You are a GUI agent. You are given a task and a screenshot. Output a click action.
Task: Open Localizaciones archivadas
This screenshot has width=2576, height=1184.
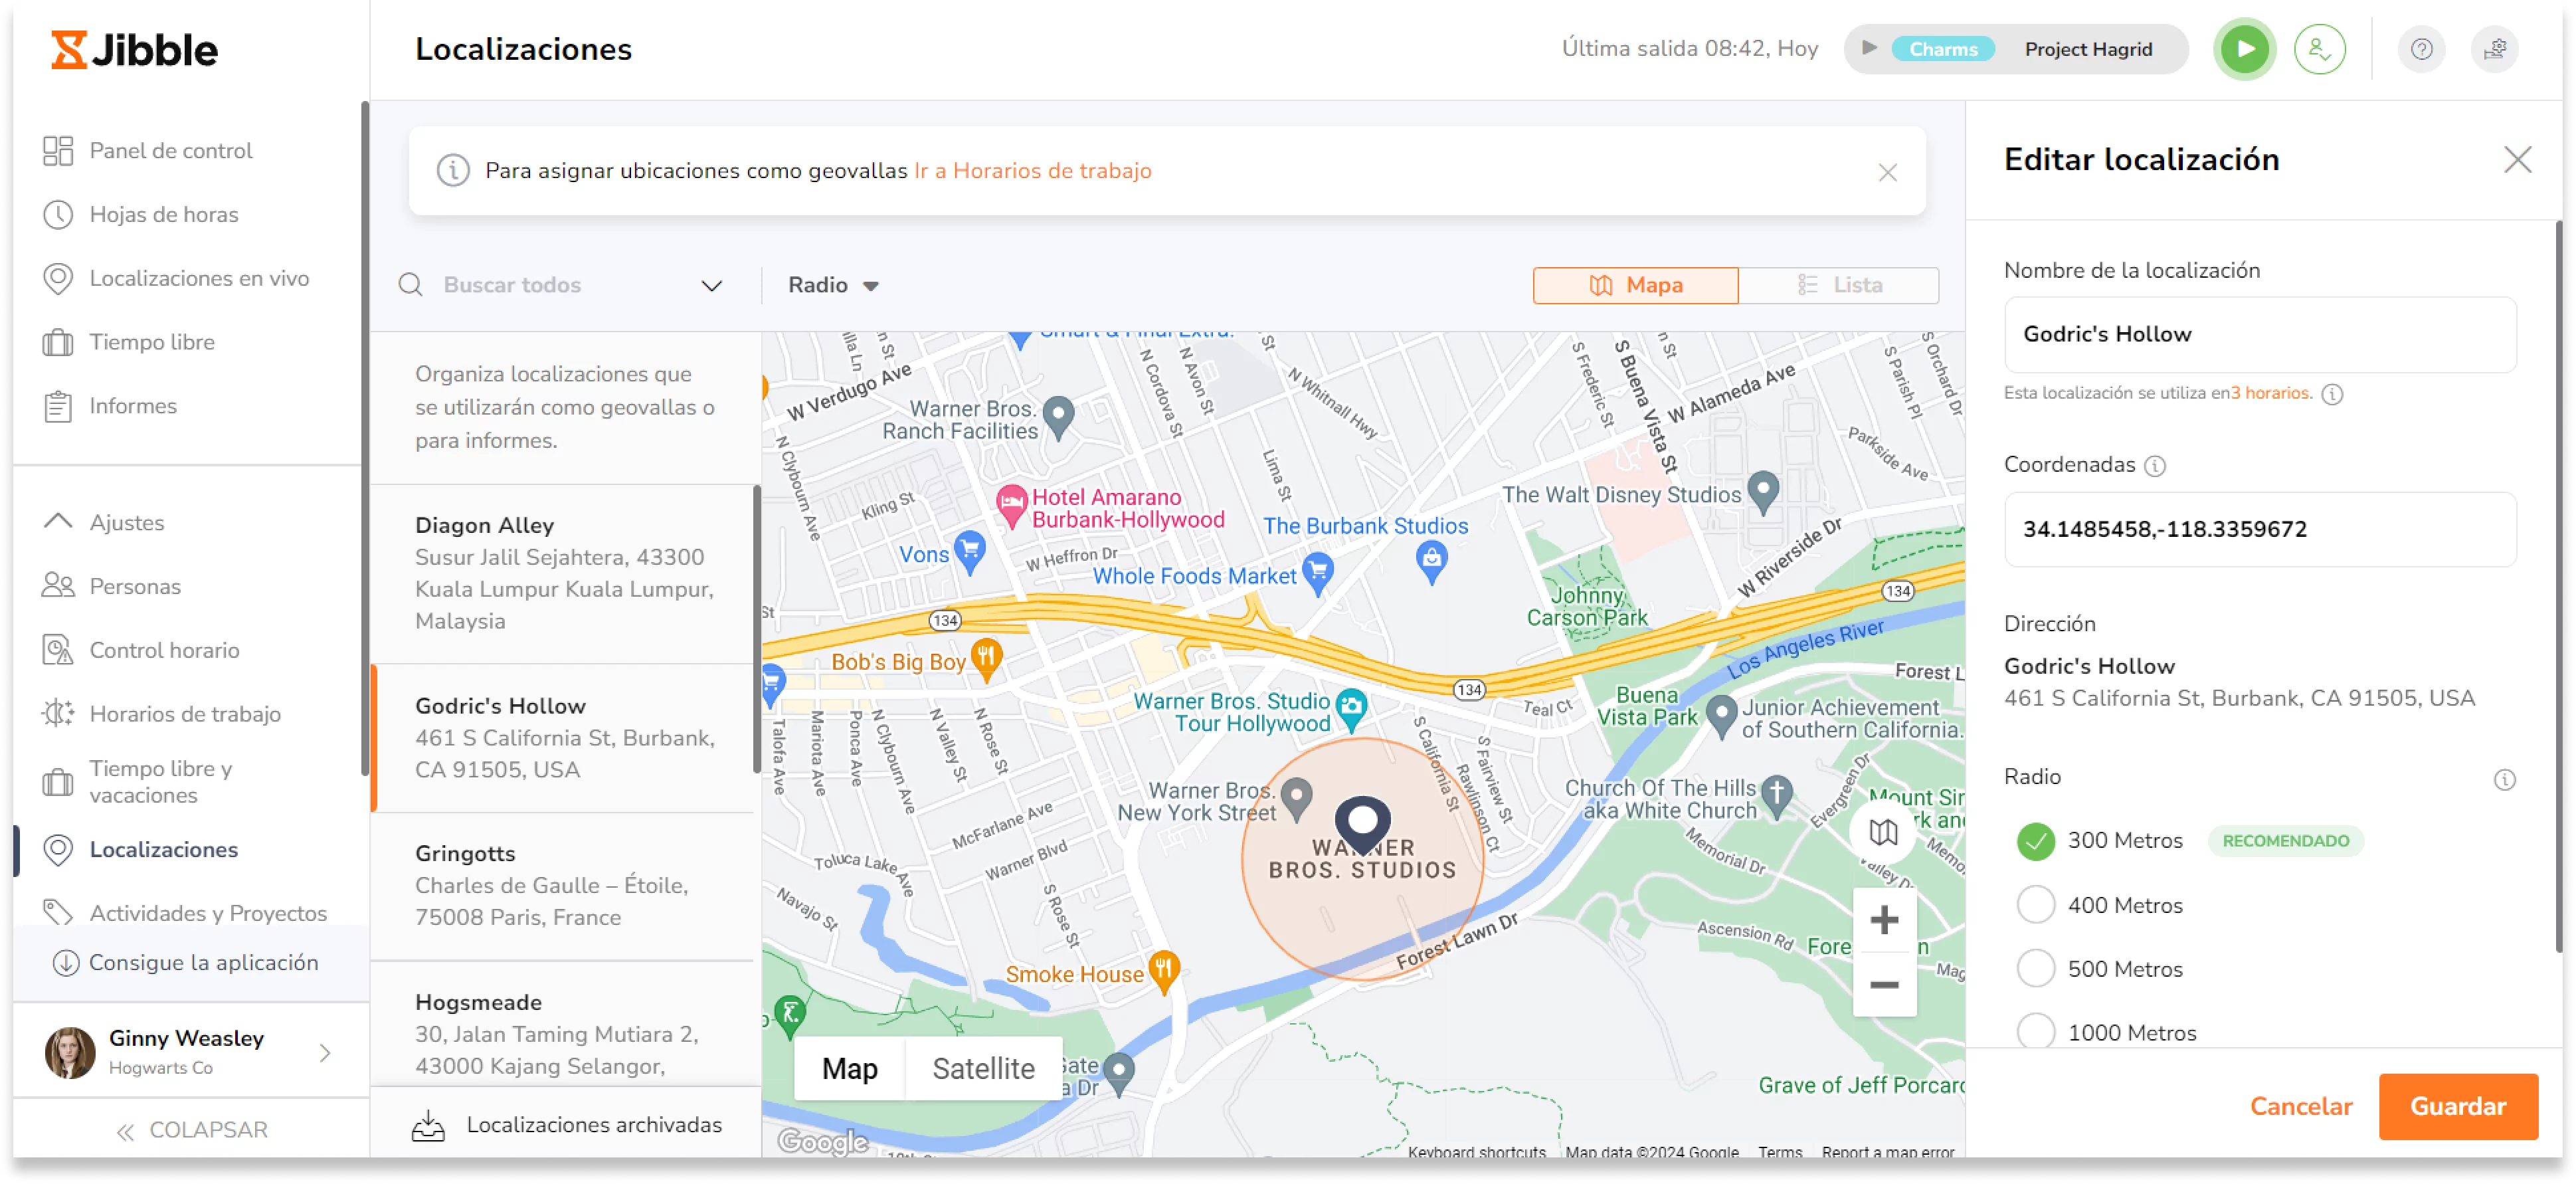pyautogui.click(x=567, y=1125)
